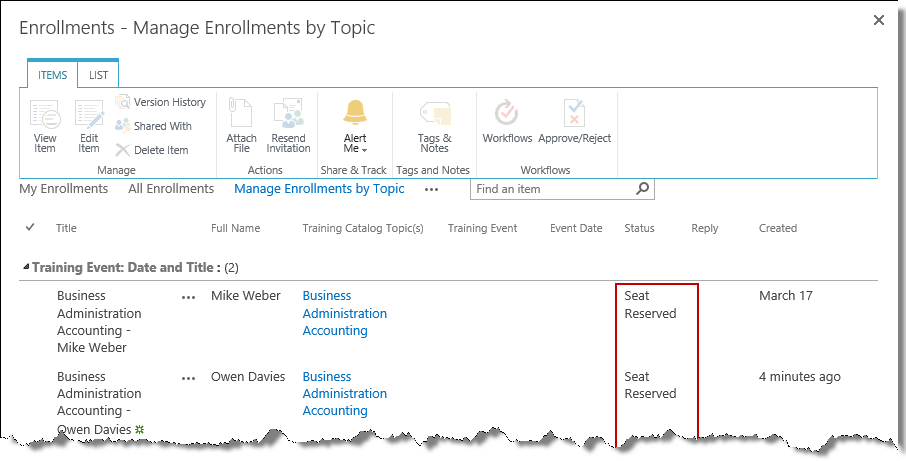This screenshot has width=906, height=461.
Task: Click the Training Event column header
Action: (x=482, y=228)
